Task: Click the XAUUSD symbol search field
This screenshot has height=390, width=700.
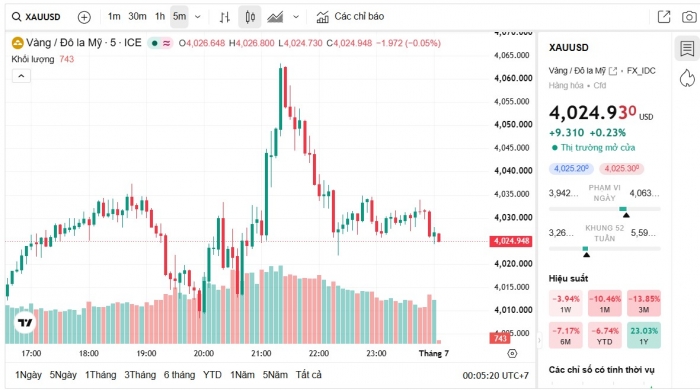Action: coord(36,17)
